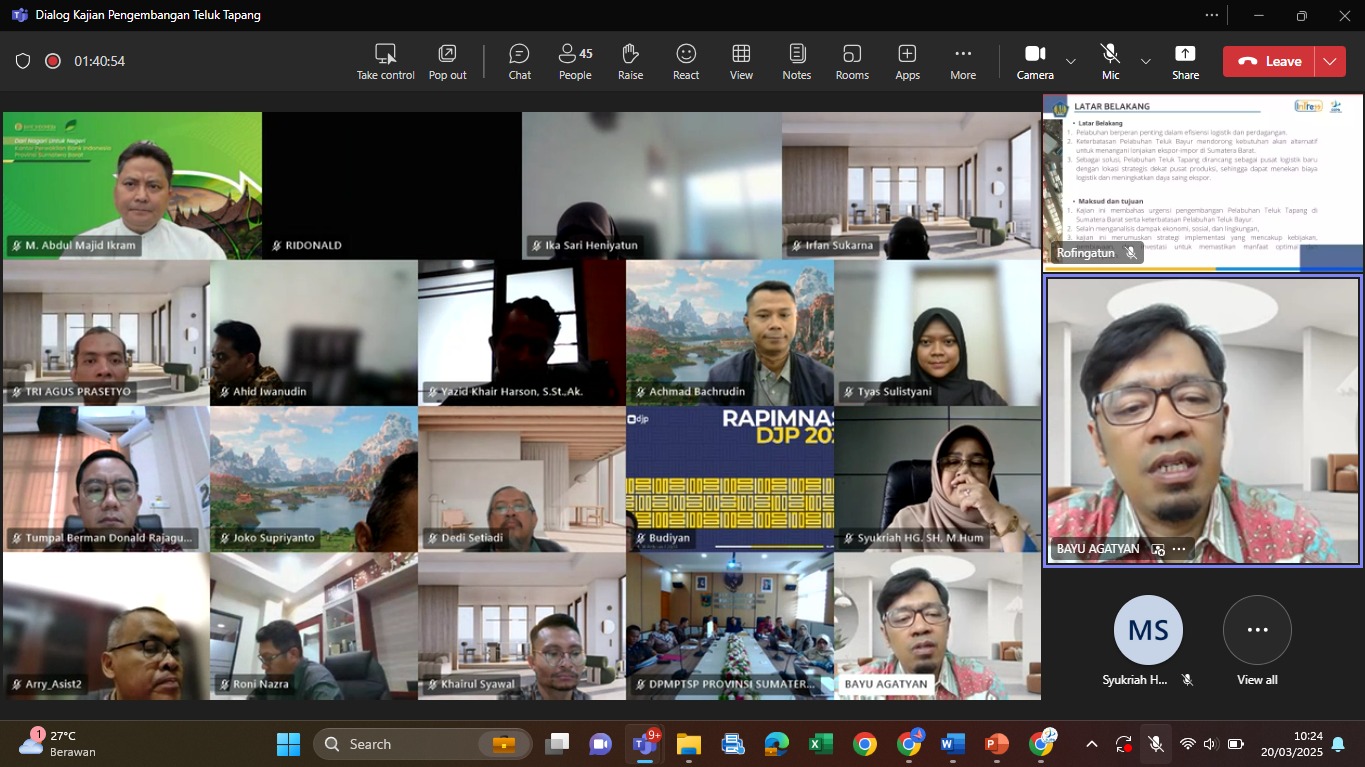
Task: Select Arry_Asist2's video tile
Action: (x=106, y=626)
